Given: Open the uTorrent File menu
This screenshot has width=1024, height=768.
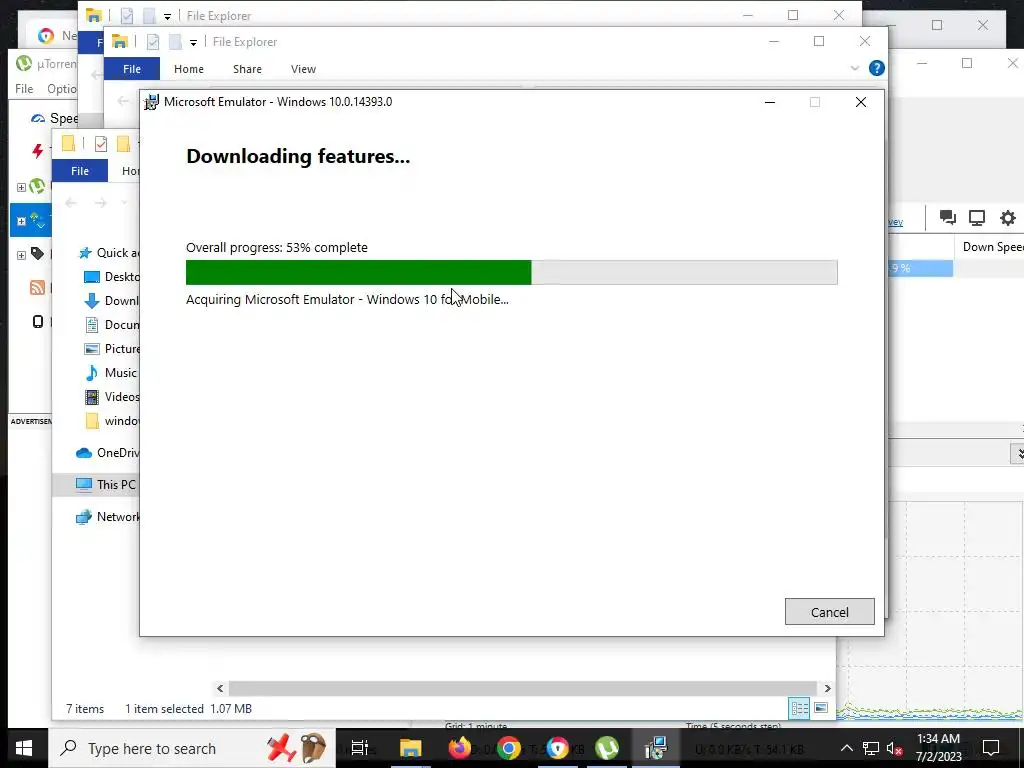Looking at the screenshot, I should click(24, 89).
